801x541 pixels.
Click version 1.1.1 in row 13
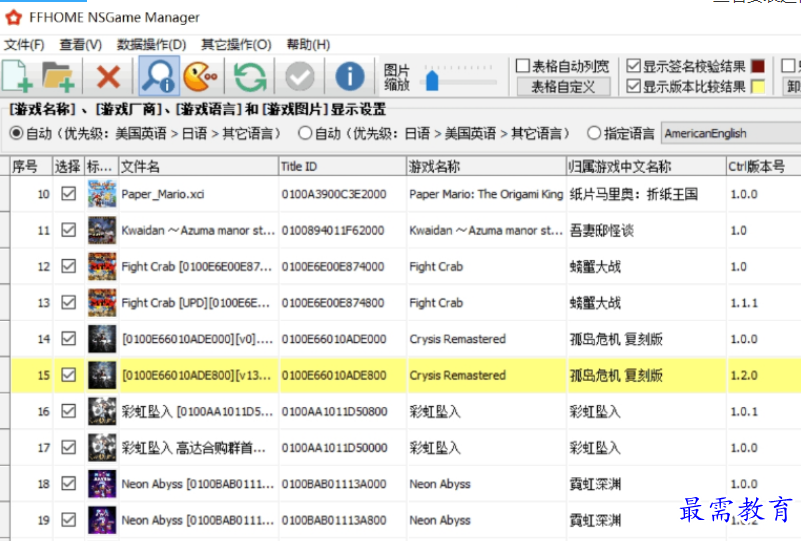[744, 303]
